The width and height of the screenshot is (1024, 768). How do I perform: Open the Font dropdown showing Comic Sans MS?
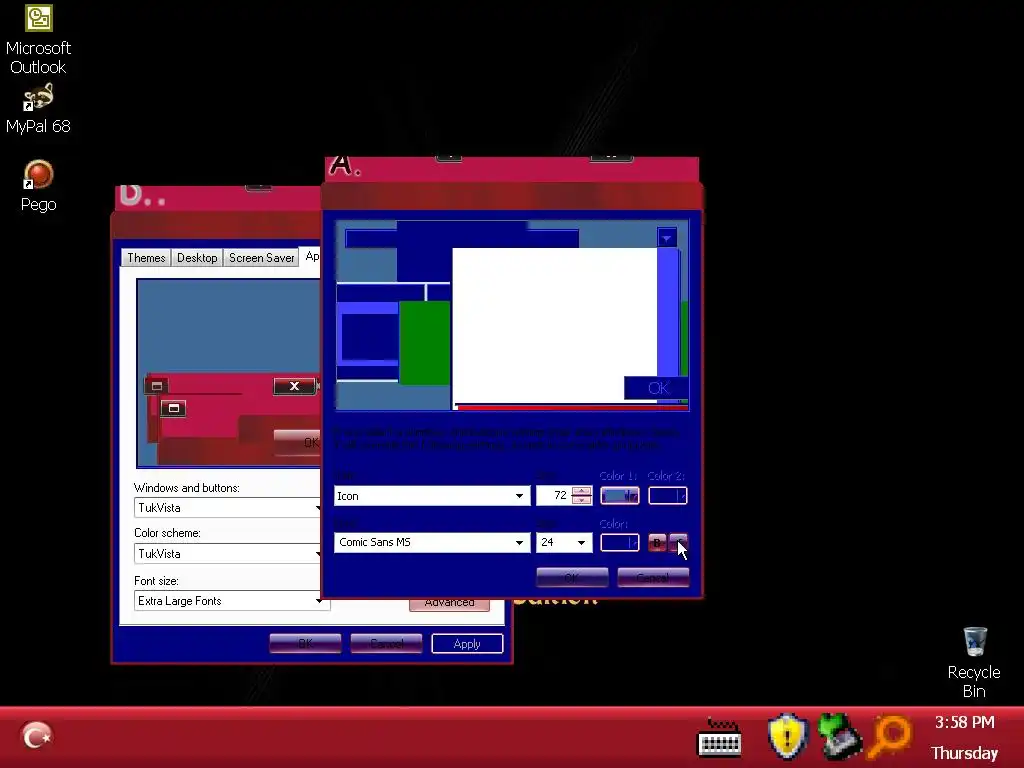[x=432, y=542]
